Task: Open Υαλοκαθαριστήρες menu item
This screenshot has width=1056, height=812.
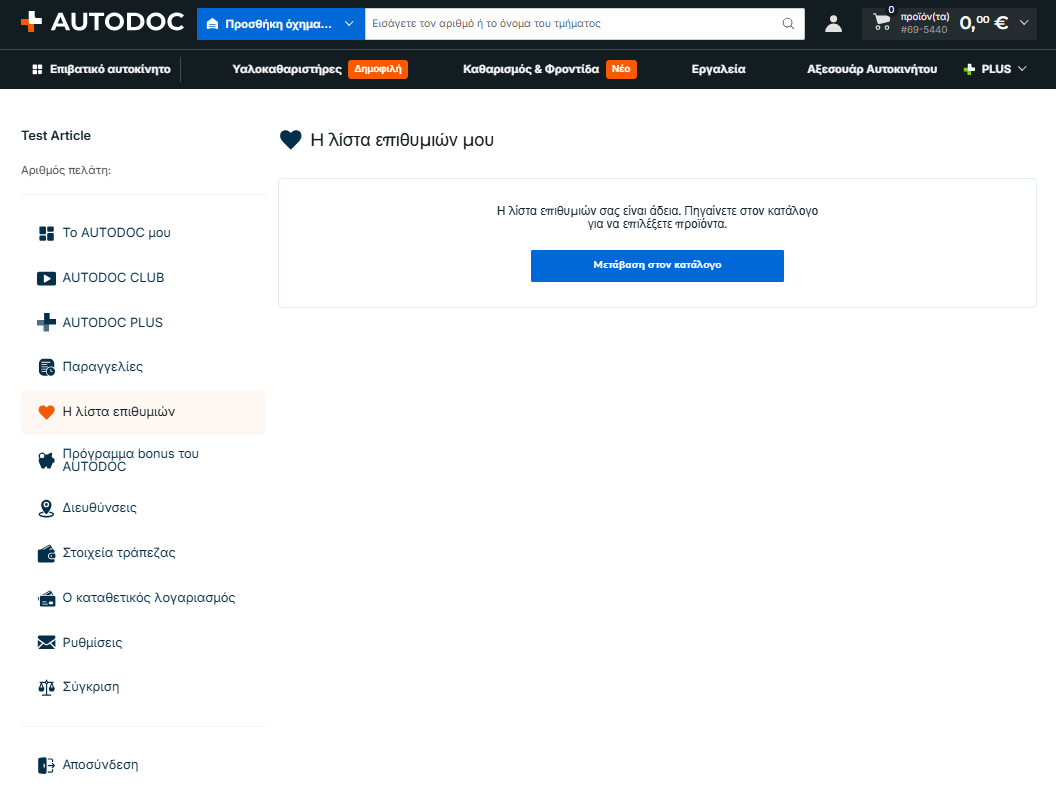Action: click(287, 69)
